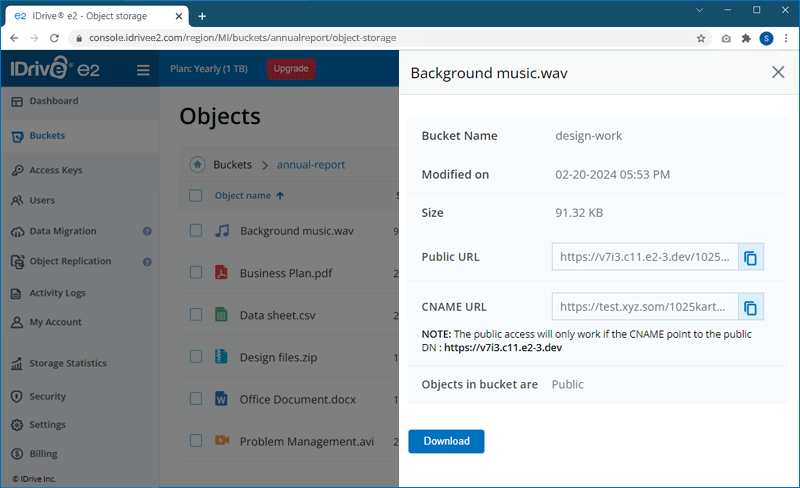Copy the Public URL to clipboard
Screen dimensions: 800x488
(x=751, y=257)
